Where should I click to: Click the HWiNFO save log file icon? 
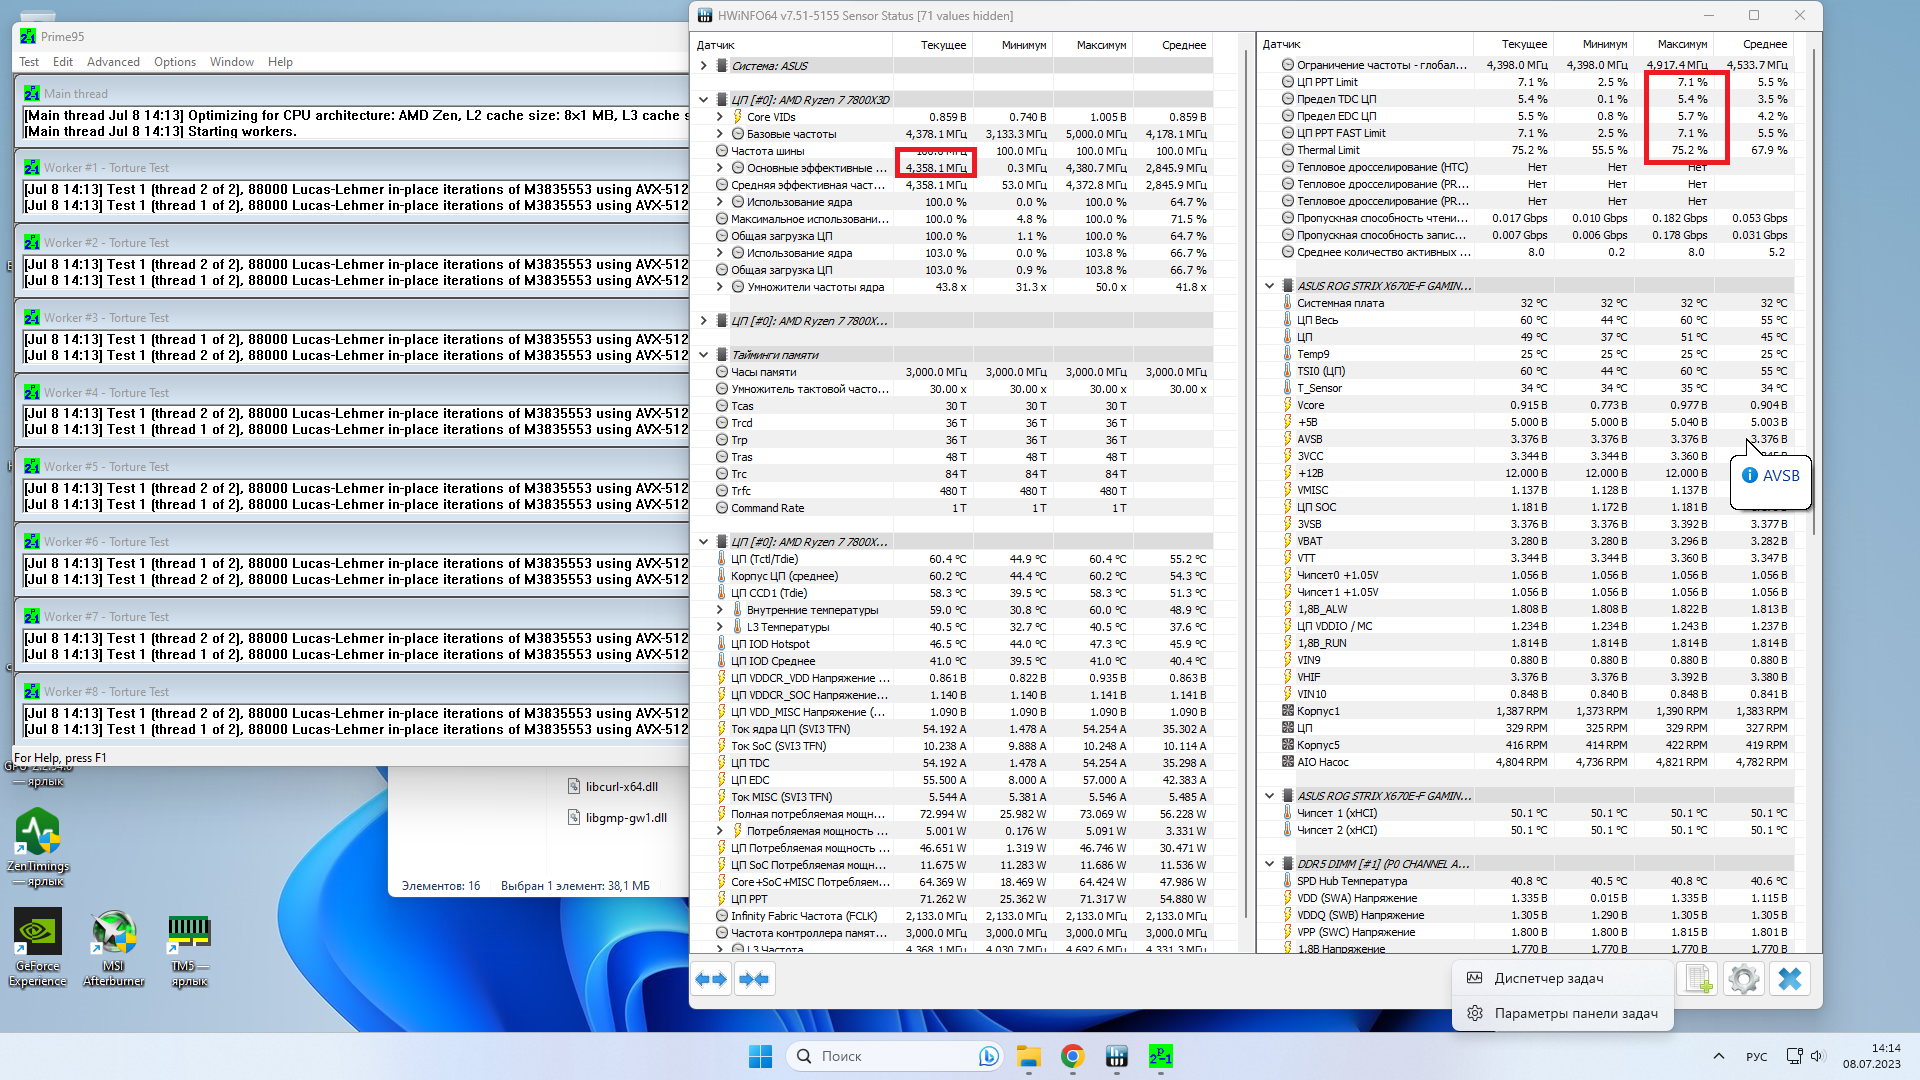(1699, 979)
